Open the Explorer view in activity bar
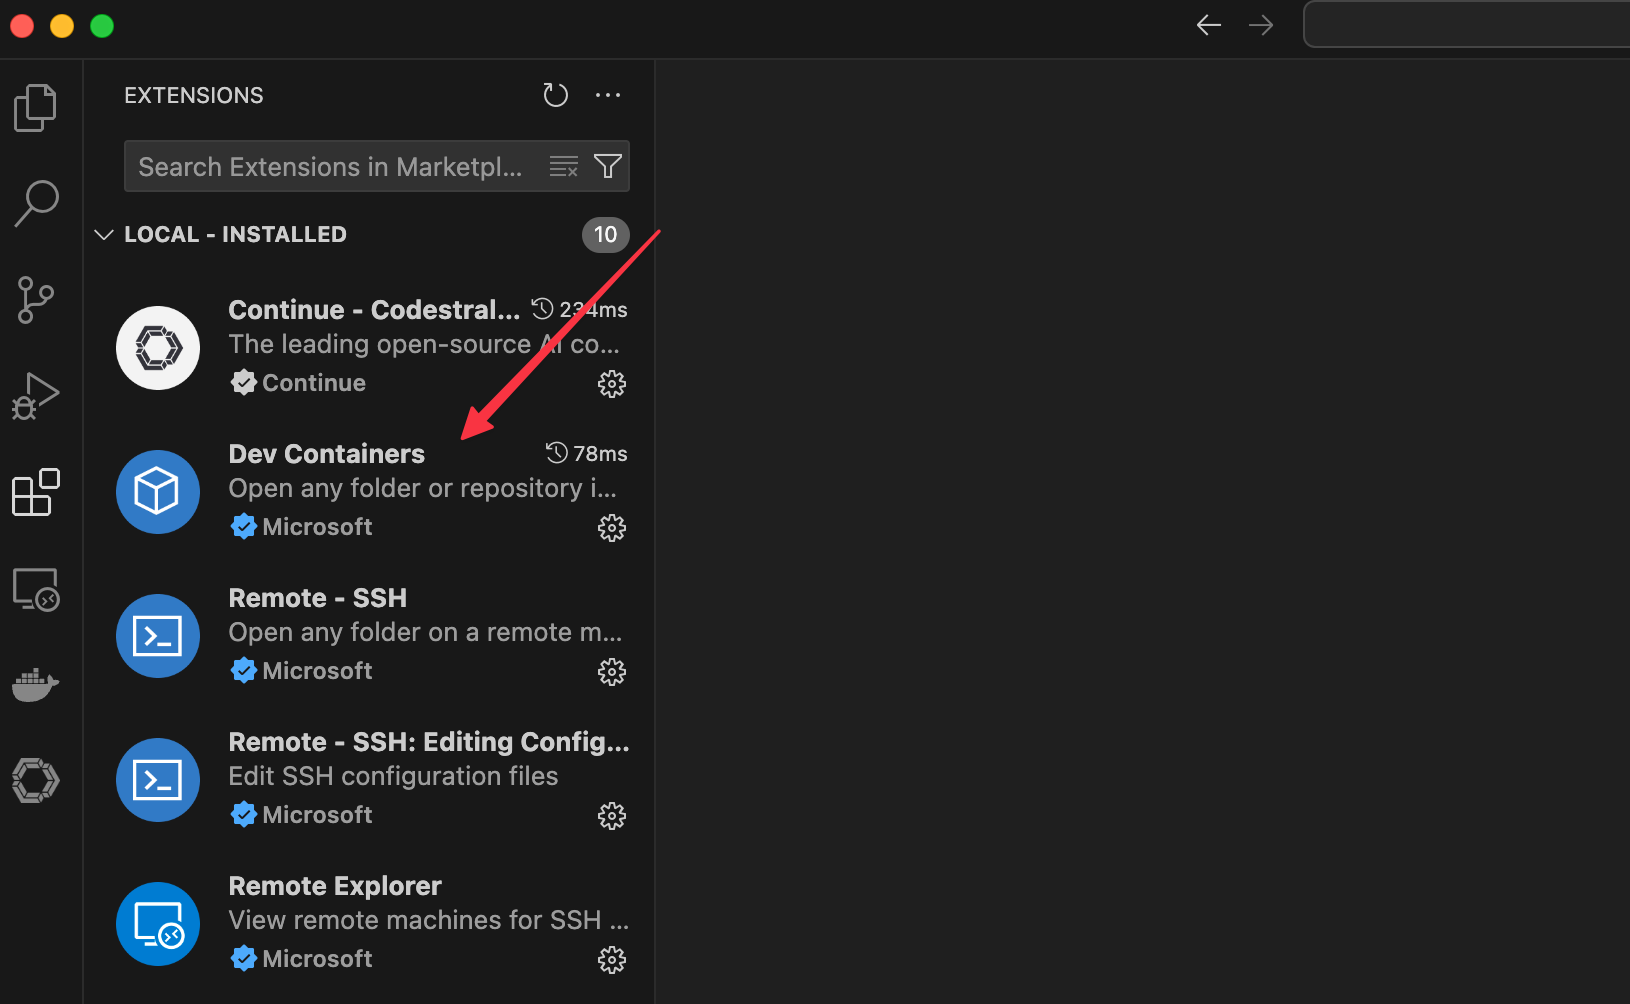 (36, 108)
